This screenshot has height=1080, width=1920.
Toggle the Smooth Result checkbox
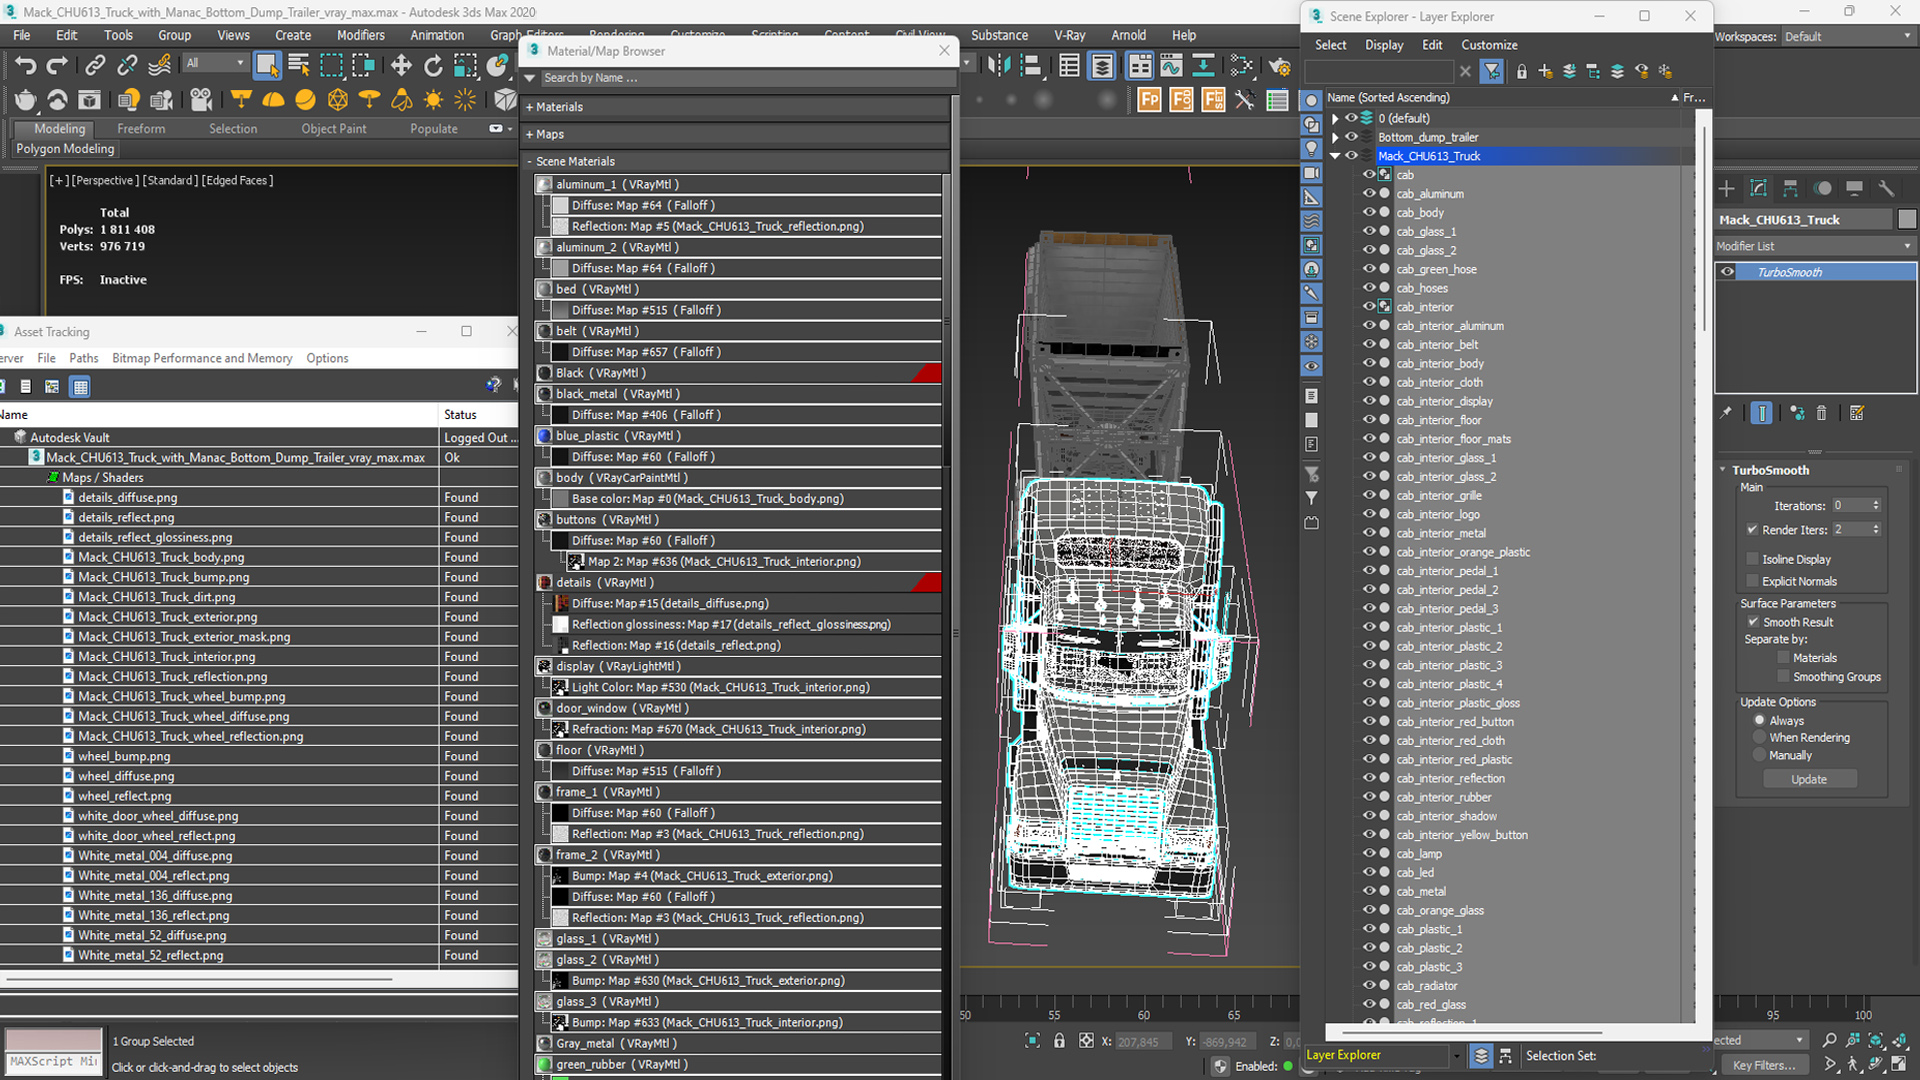point(1753,622)
